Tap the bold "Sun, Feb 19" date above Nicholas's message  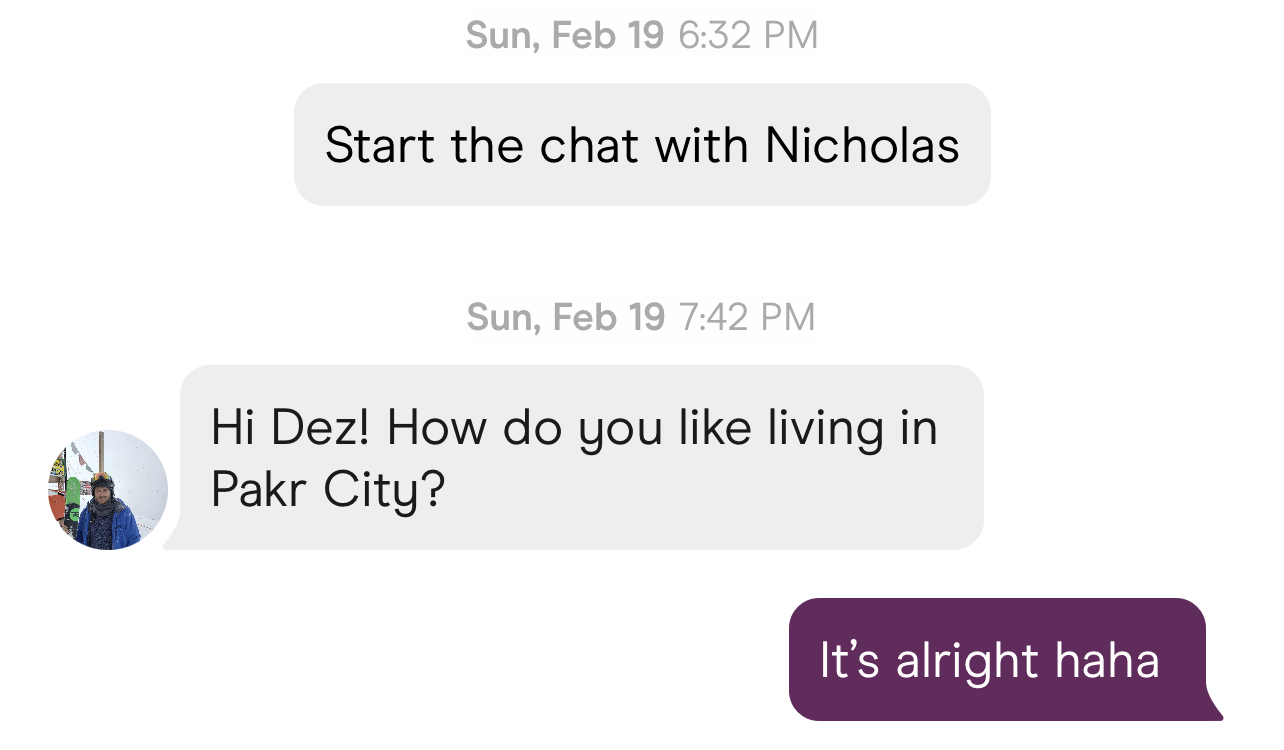(565, 318)
